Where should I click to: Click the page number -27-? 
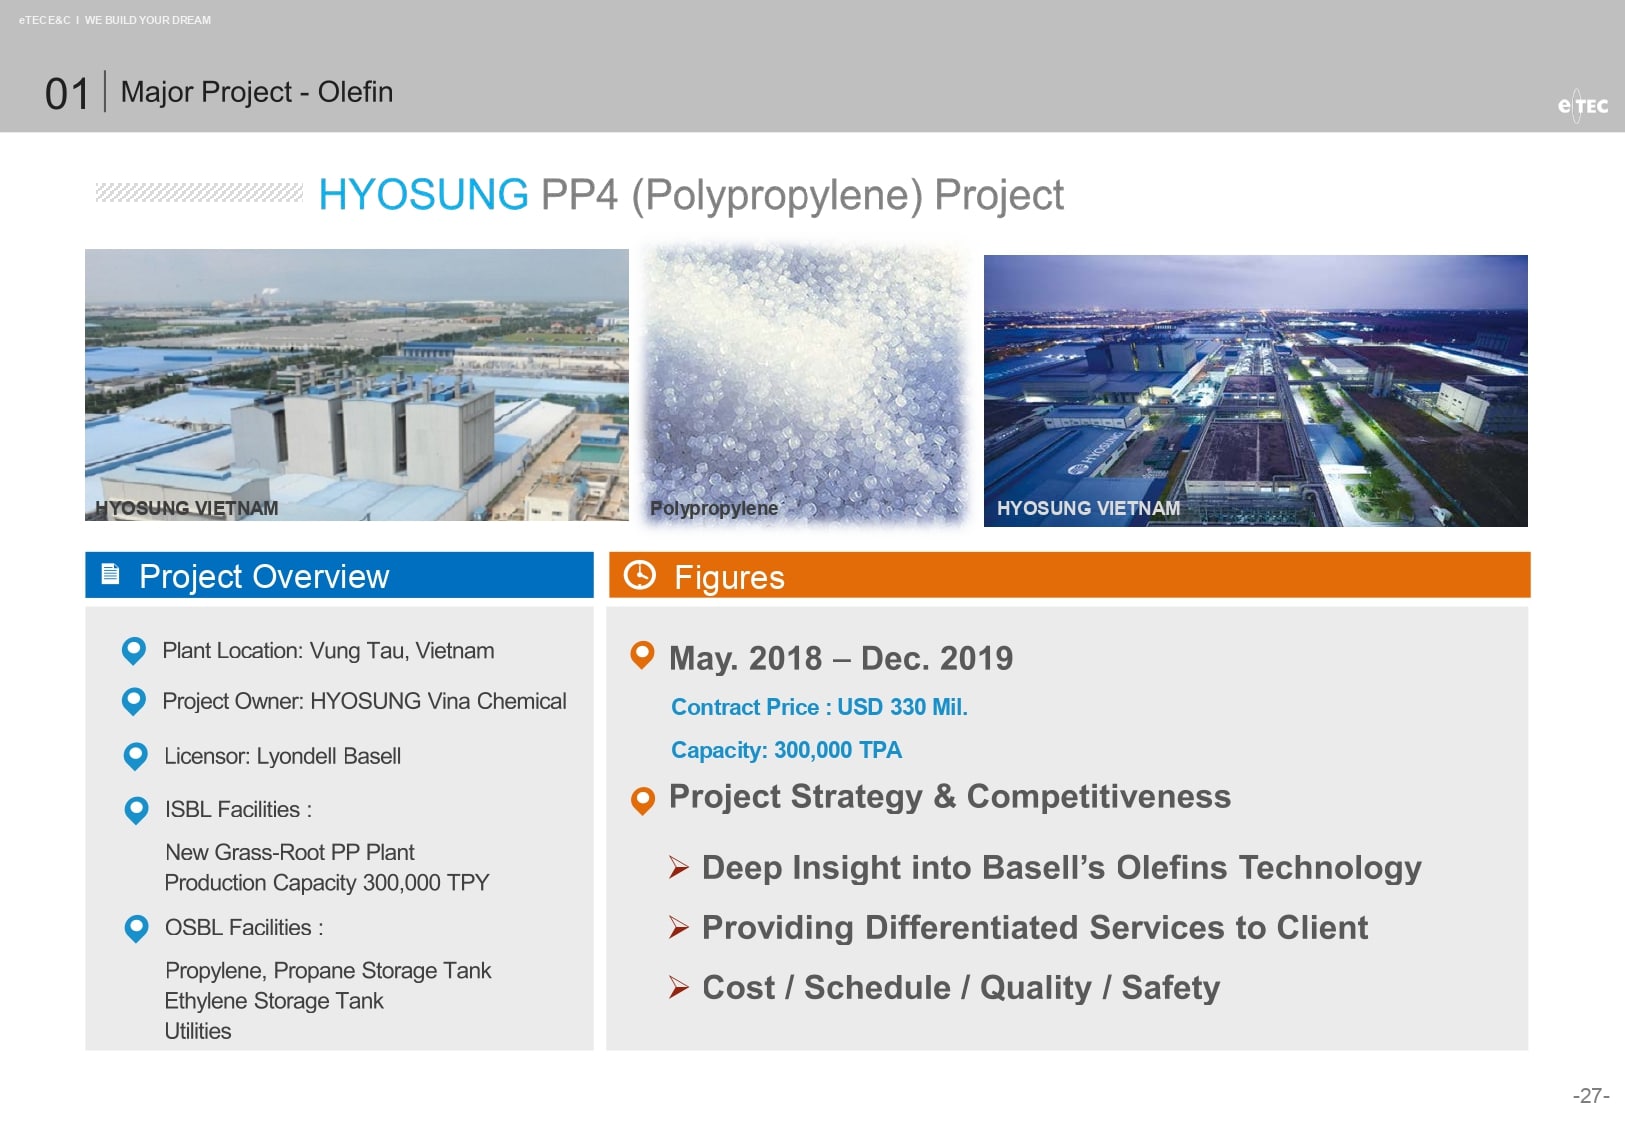1591,1096
